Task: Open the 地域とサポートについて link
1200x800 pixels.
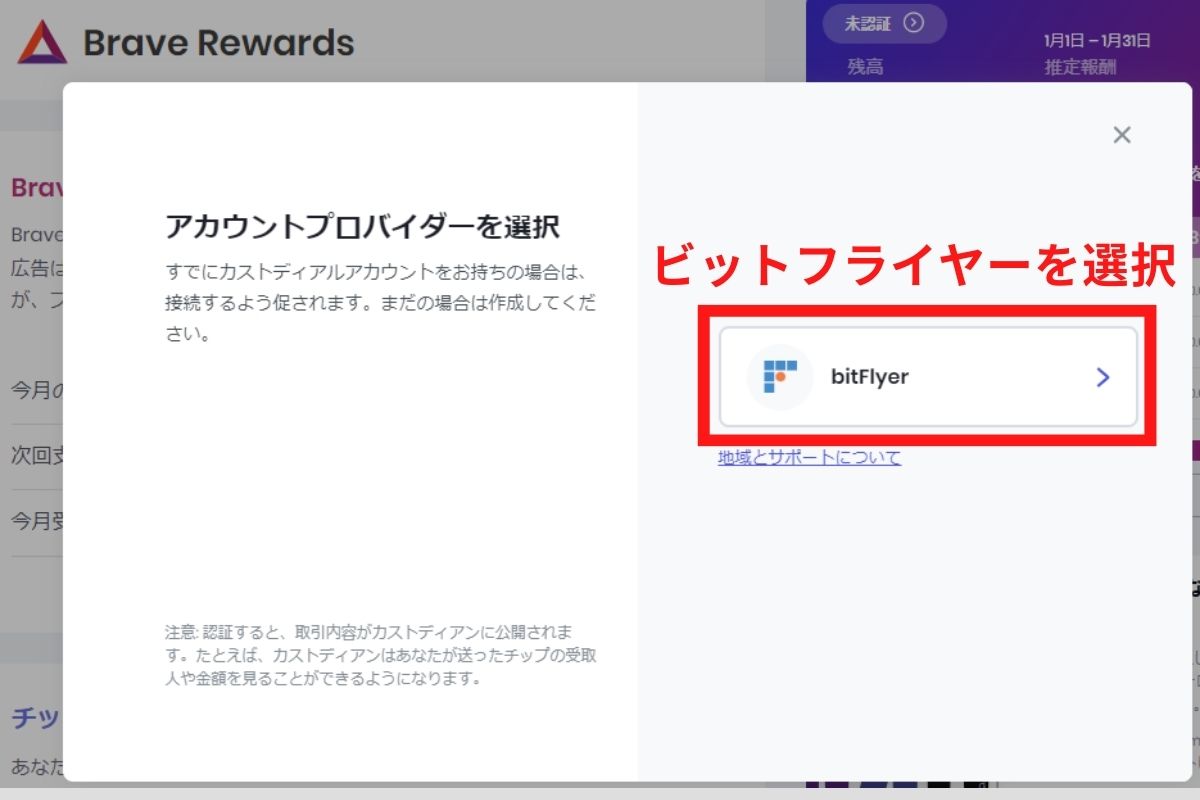Action: (807, 457)
